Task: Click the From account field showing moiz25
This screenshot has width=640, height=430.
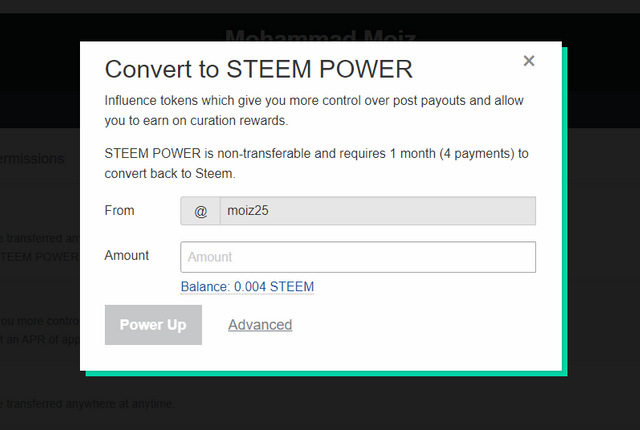Action: point(377,211)
